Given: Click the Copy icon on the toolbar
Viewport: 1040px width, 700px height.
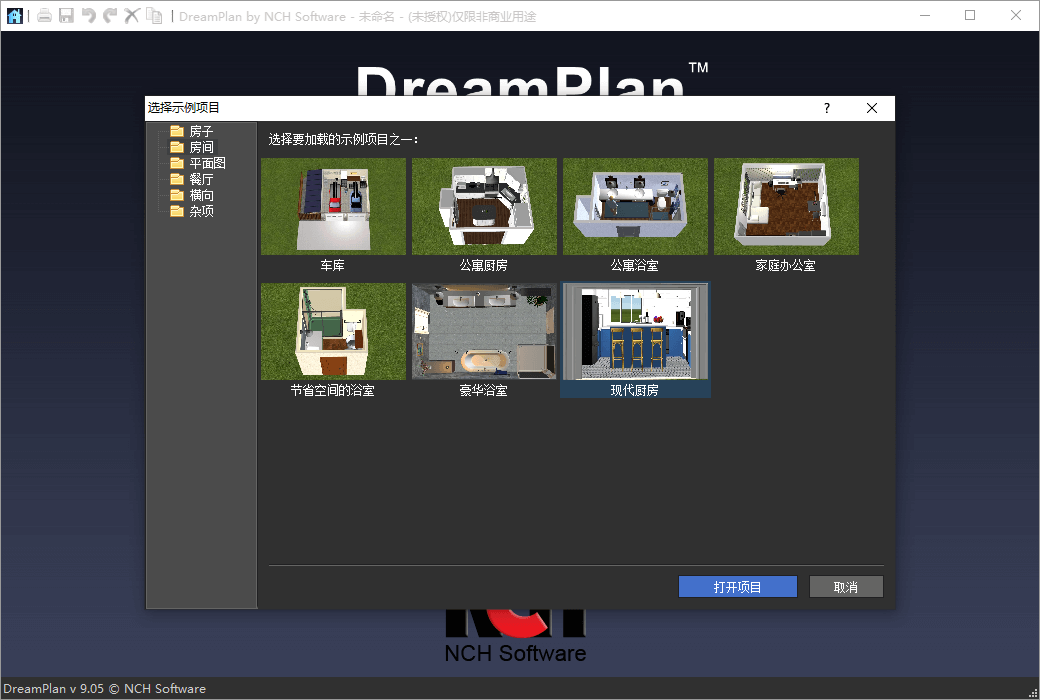Looking at the screenshot, I should tap(155, 15).
